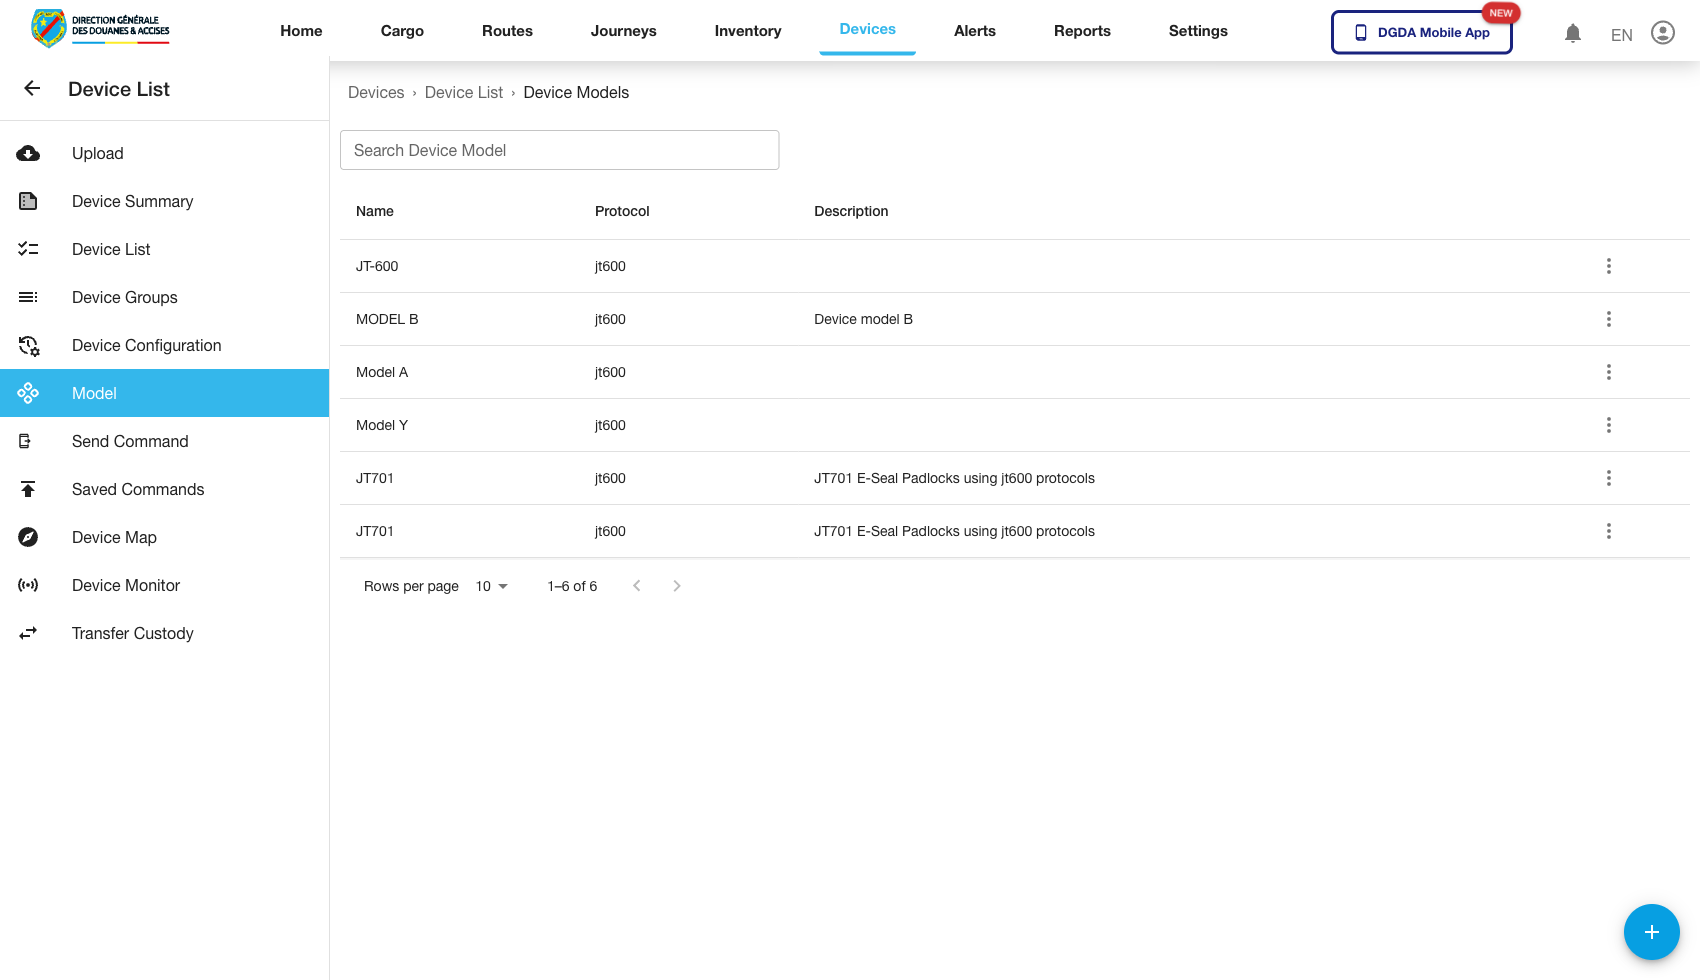Click the back arrow beside Device List

coord(32,89)
